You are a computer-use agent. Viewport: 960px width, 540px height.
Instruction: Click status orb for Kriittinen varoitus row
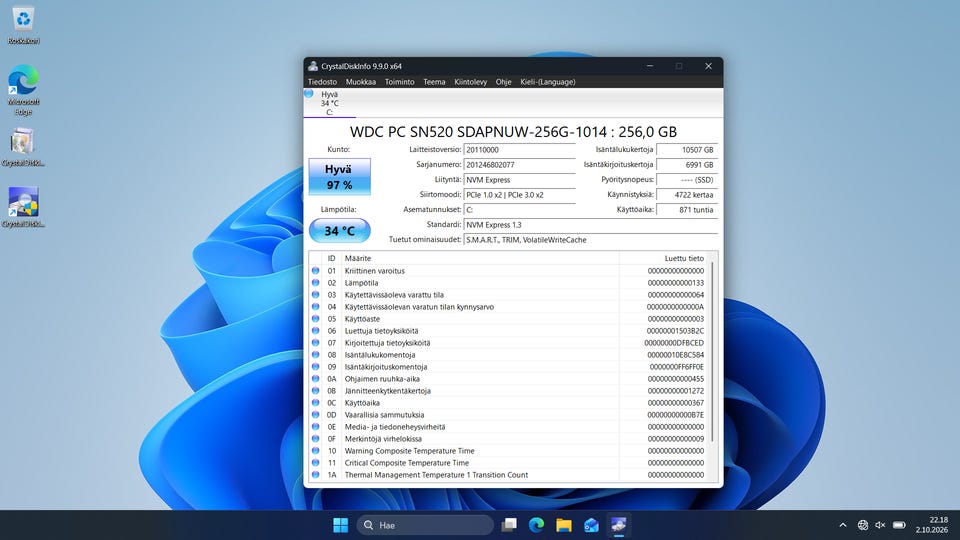pos(315,271)
